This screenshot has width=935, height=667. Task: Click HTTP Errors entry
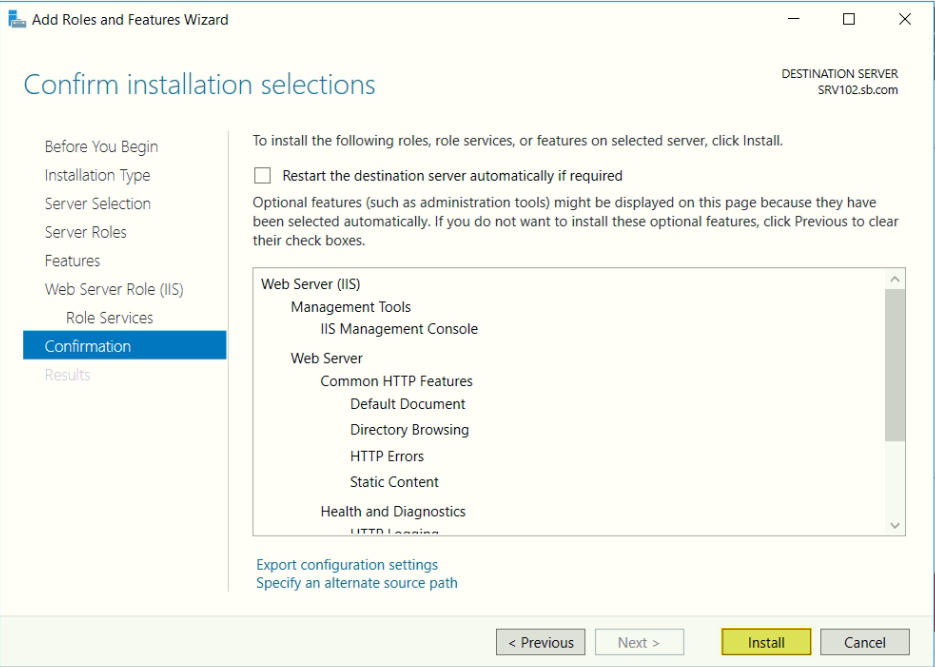tap(387, 457)
